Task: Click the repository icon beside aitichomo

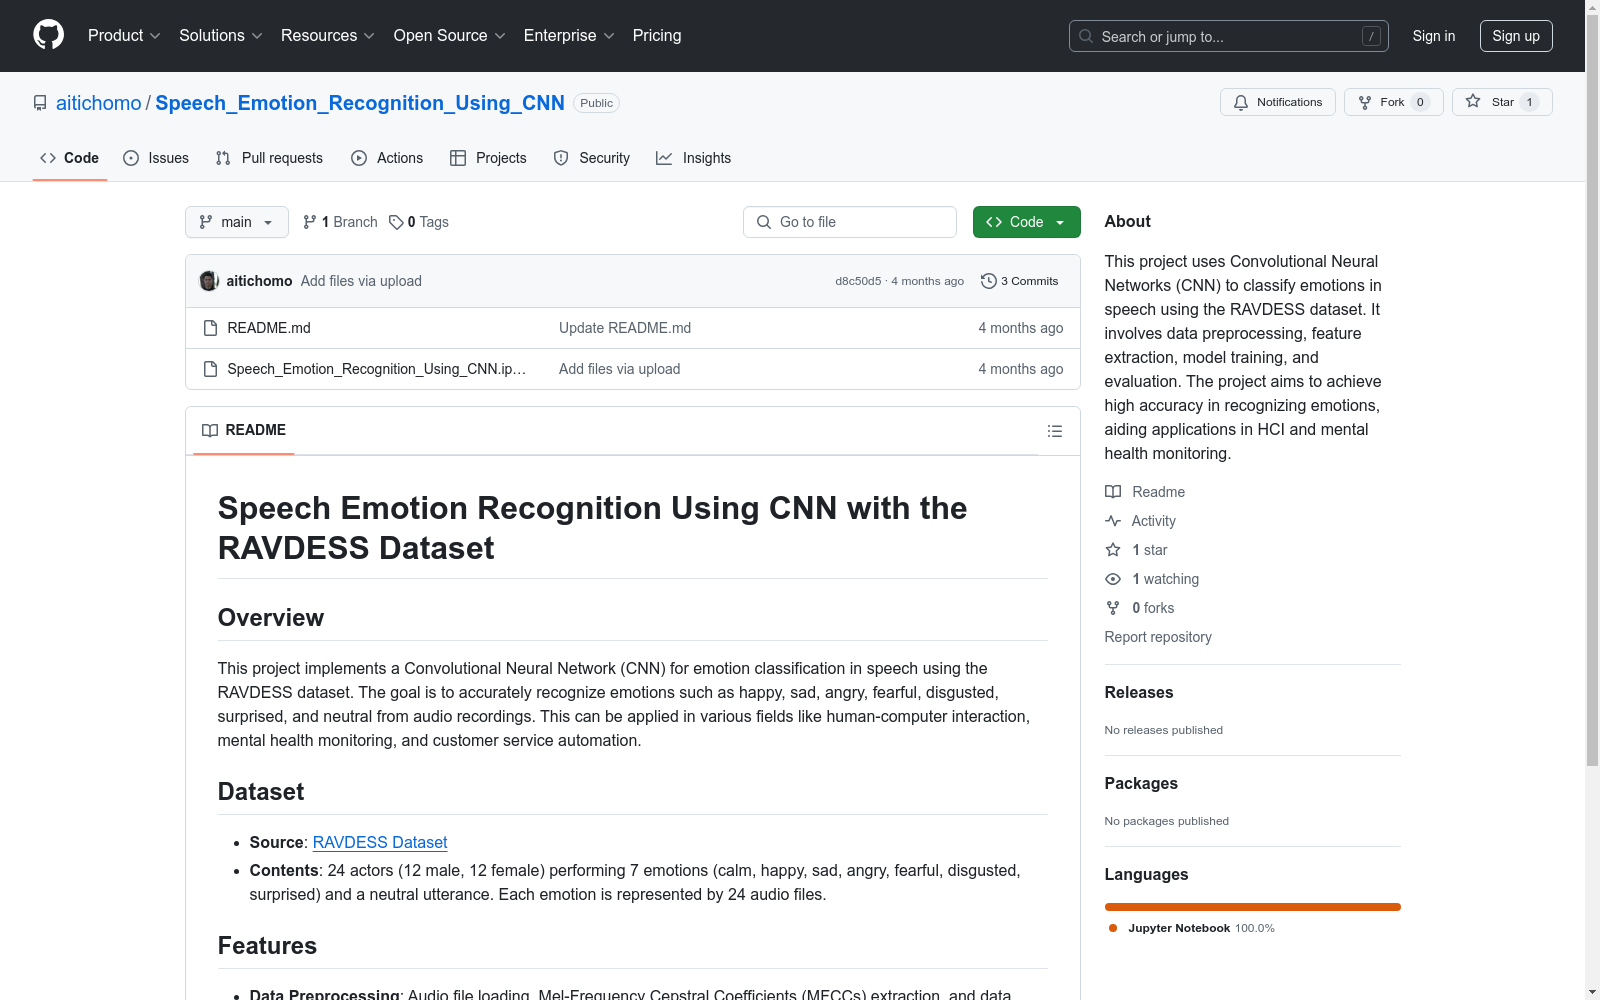Action: [40, 103]
